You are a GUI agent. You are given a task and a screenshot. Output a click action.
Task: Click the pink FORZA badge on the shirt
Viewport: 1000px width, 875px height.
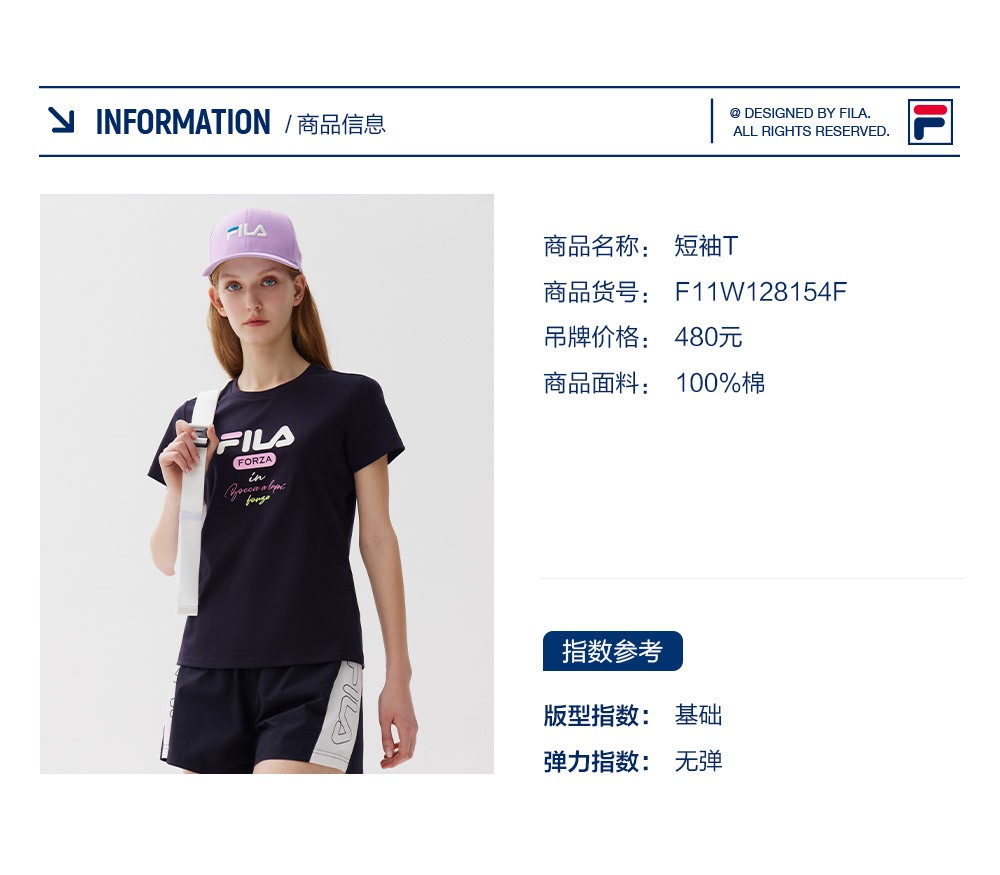coord(254,460)
